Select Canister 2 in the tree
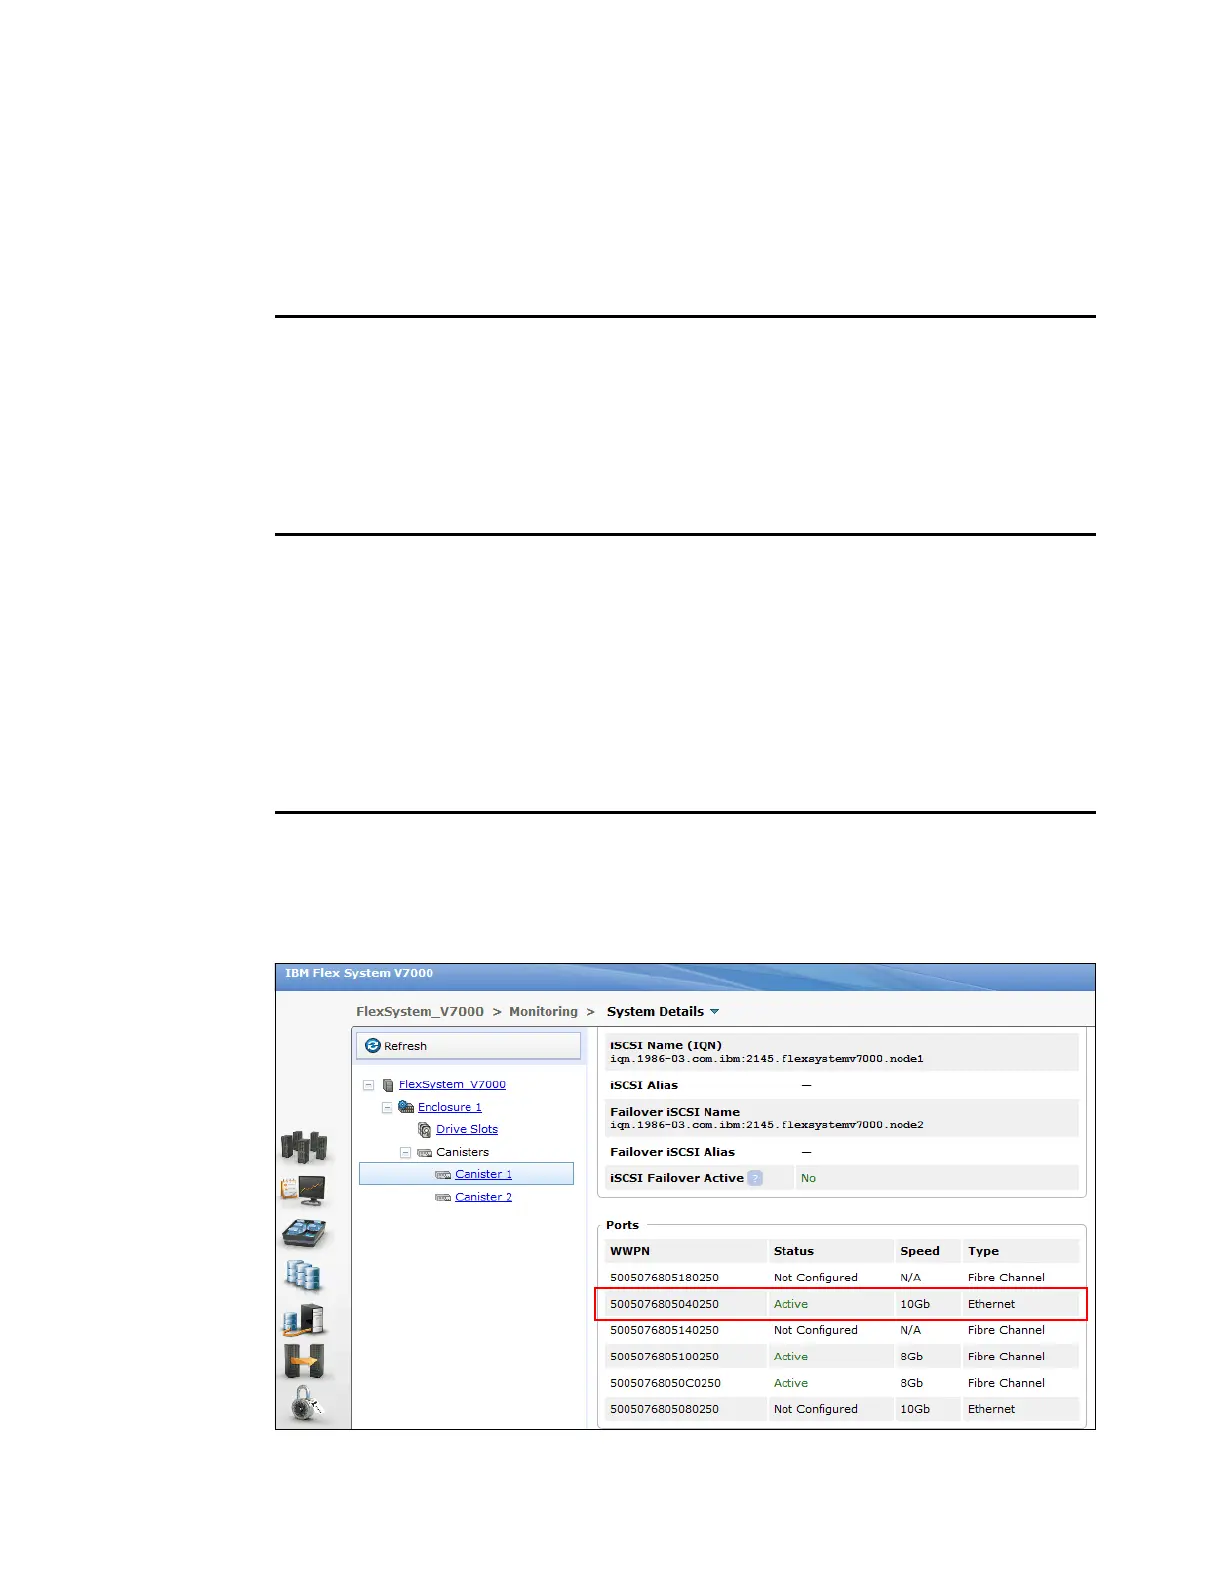The image size is (1224, 1584). 483,1197
